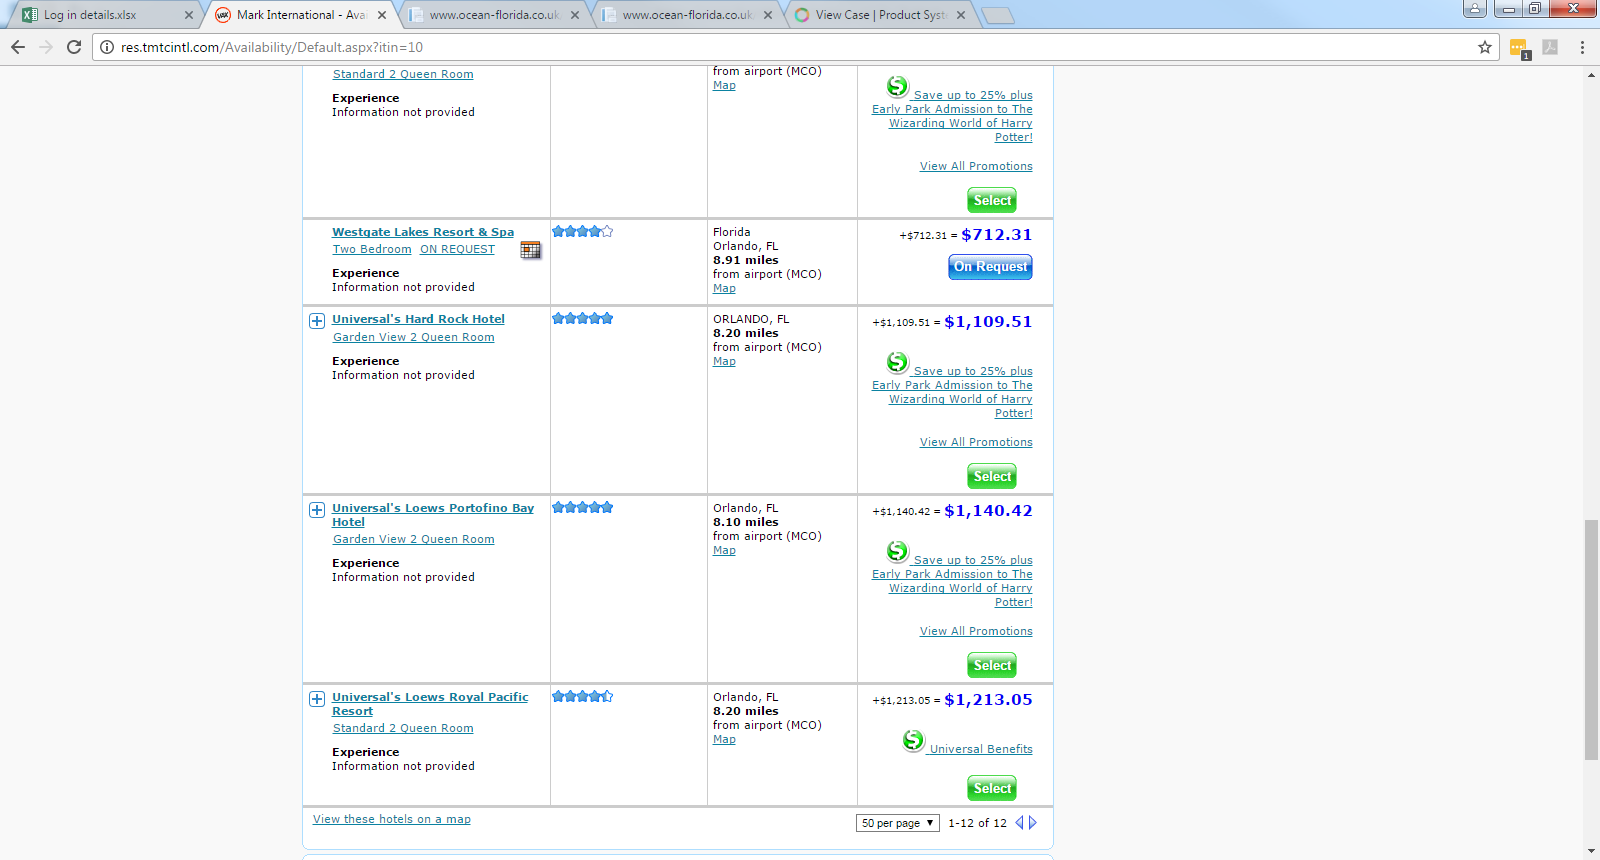Open Universal Benefits promotion link
Screen dimensions: 1600x860
tap(981, 749)
